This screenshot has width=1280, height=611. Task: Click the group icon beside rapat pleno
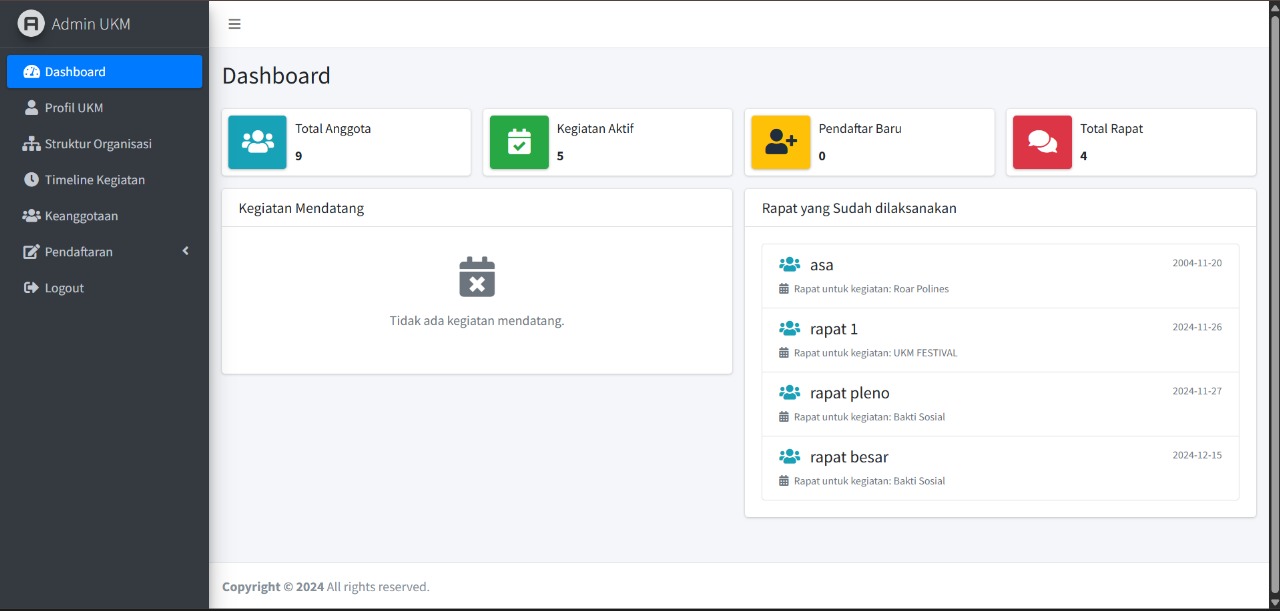point(789,393)
